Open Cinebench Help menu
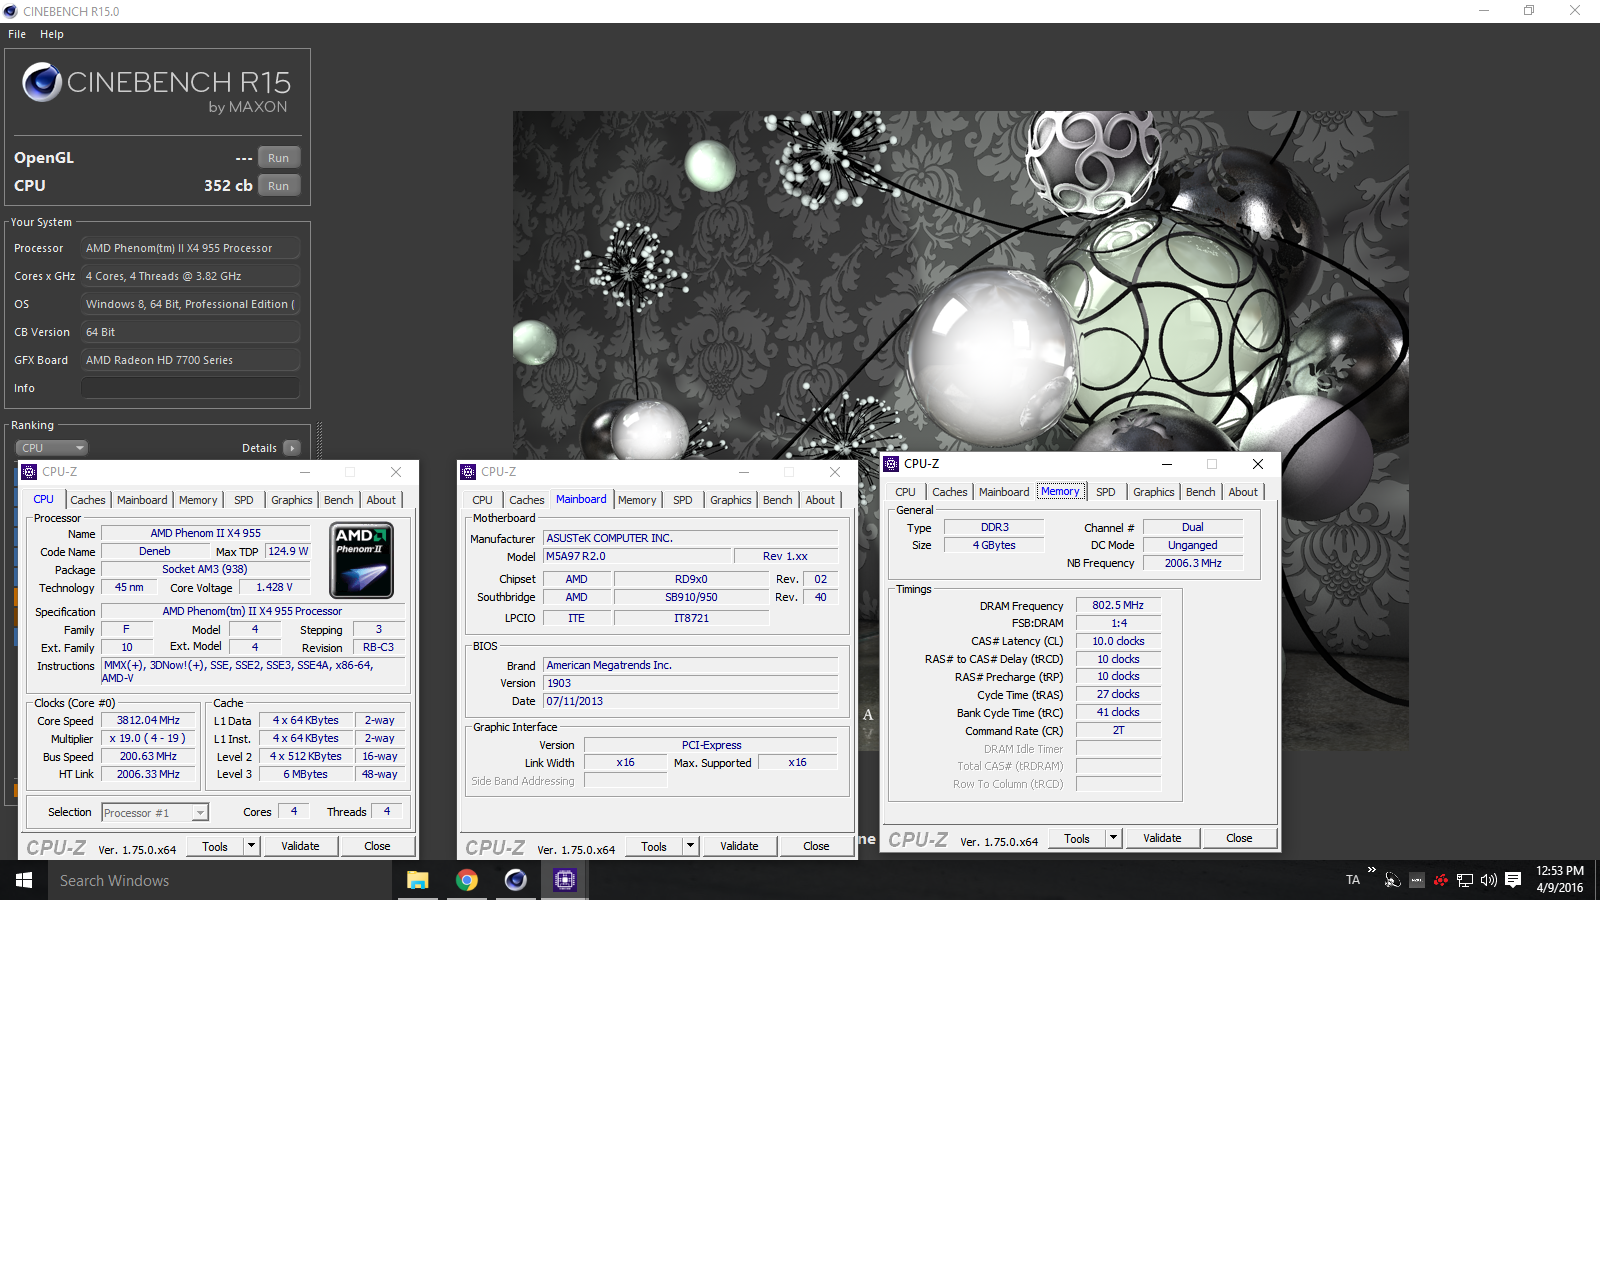Viewport: 1600px width, 1280px height. point(52,34)
